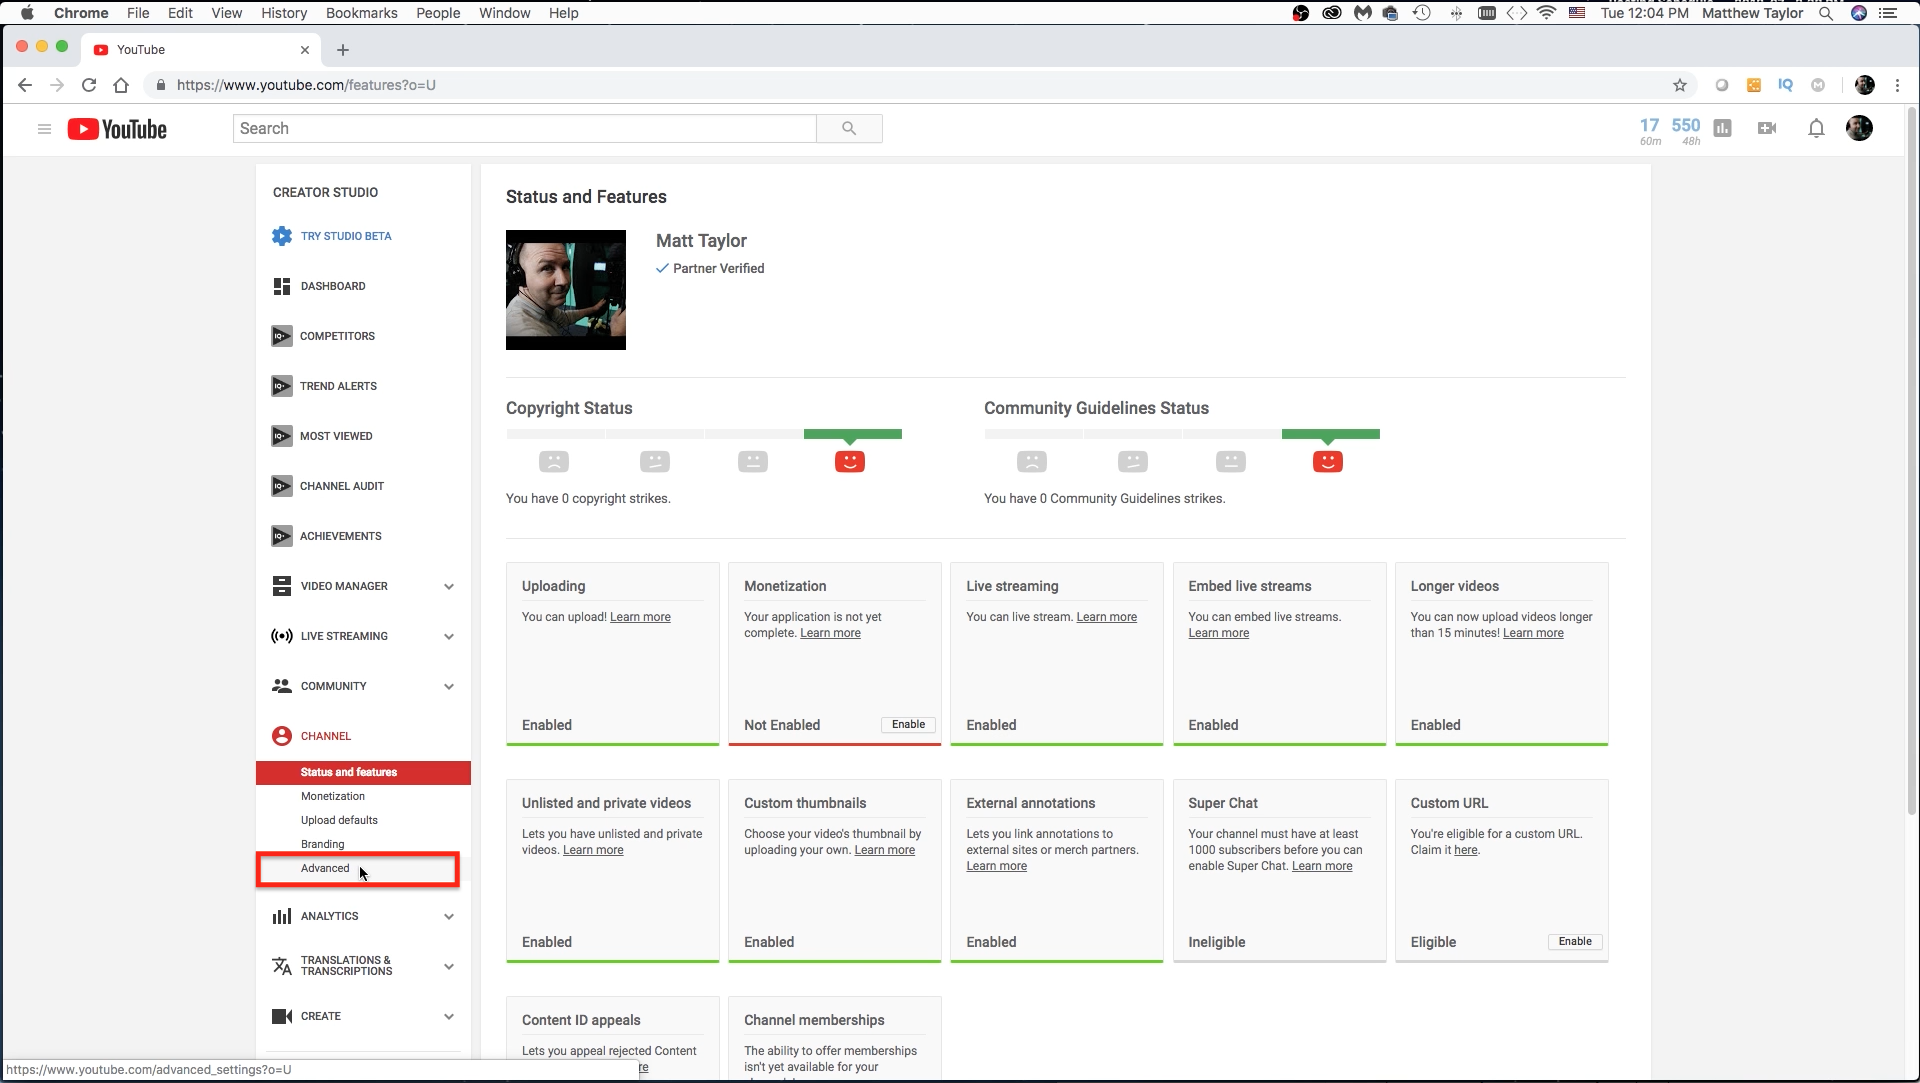Click the red Channel person icon
This screenshot has height=1083, width=1920.
pos(282,736)
